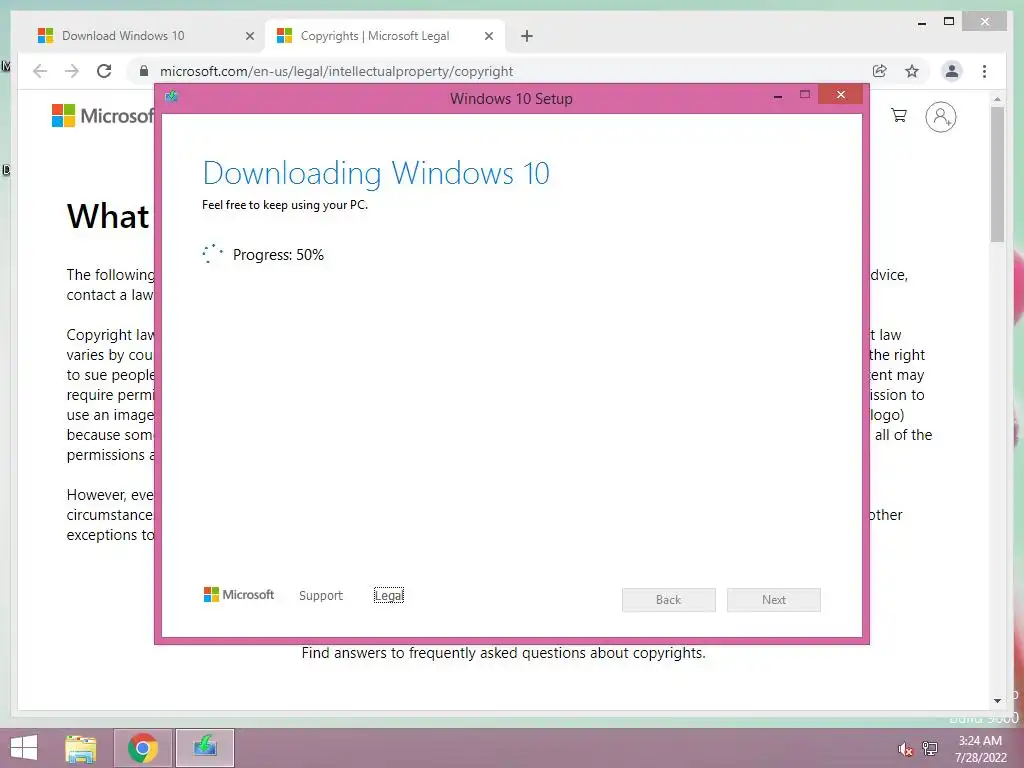The image size is (1024, 768).
Task: Select Copyrights | Microsoft Legal tab
Action: (384, 36)
